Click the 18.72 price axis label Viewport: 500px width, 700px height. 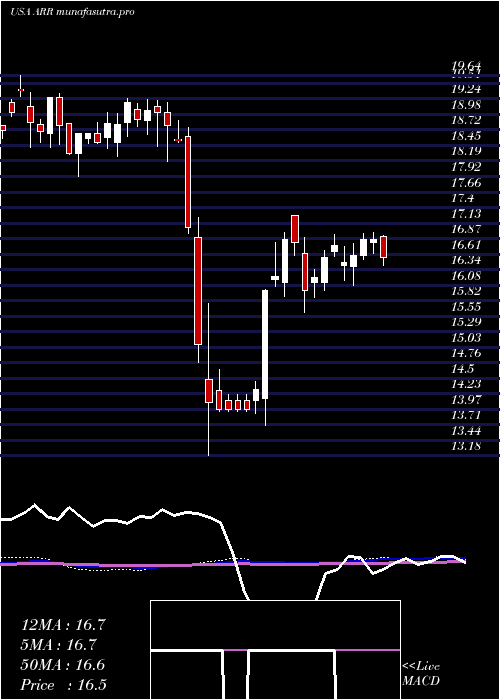tap(466, 120)
